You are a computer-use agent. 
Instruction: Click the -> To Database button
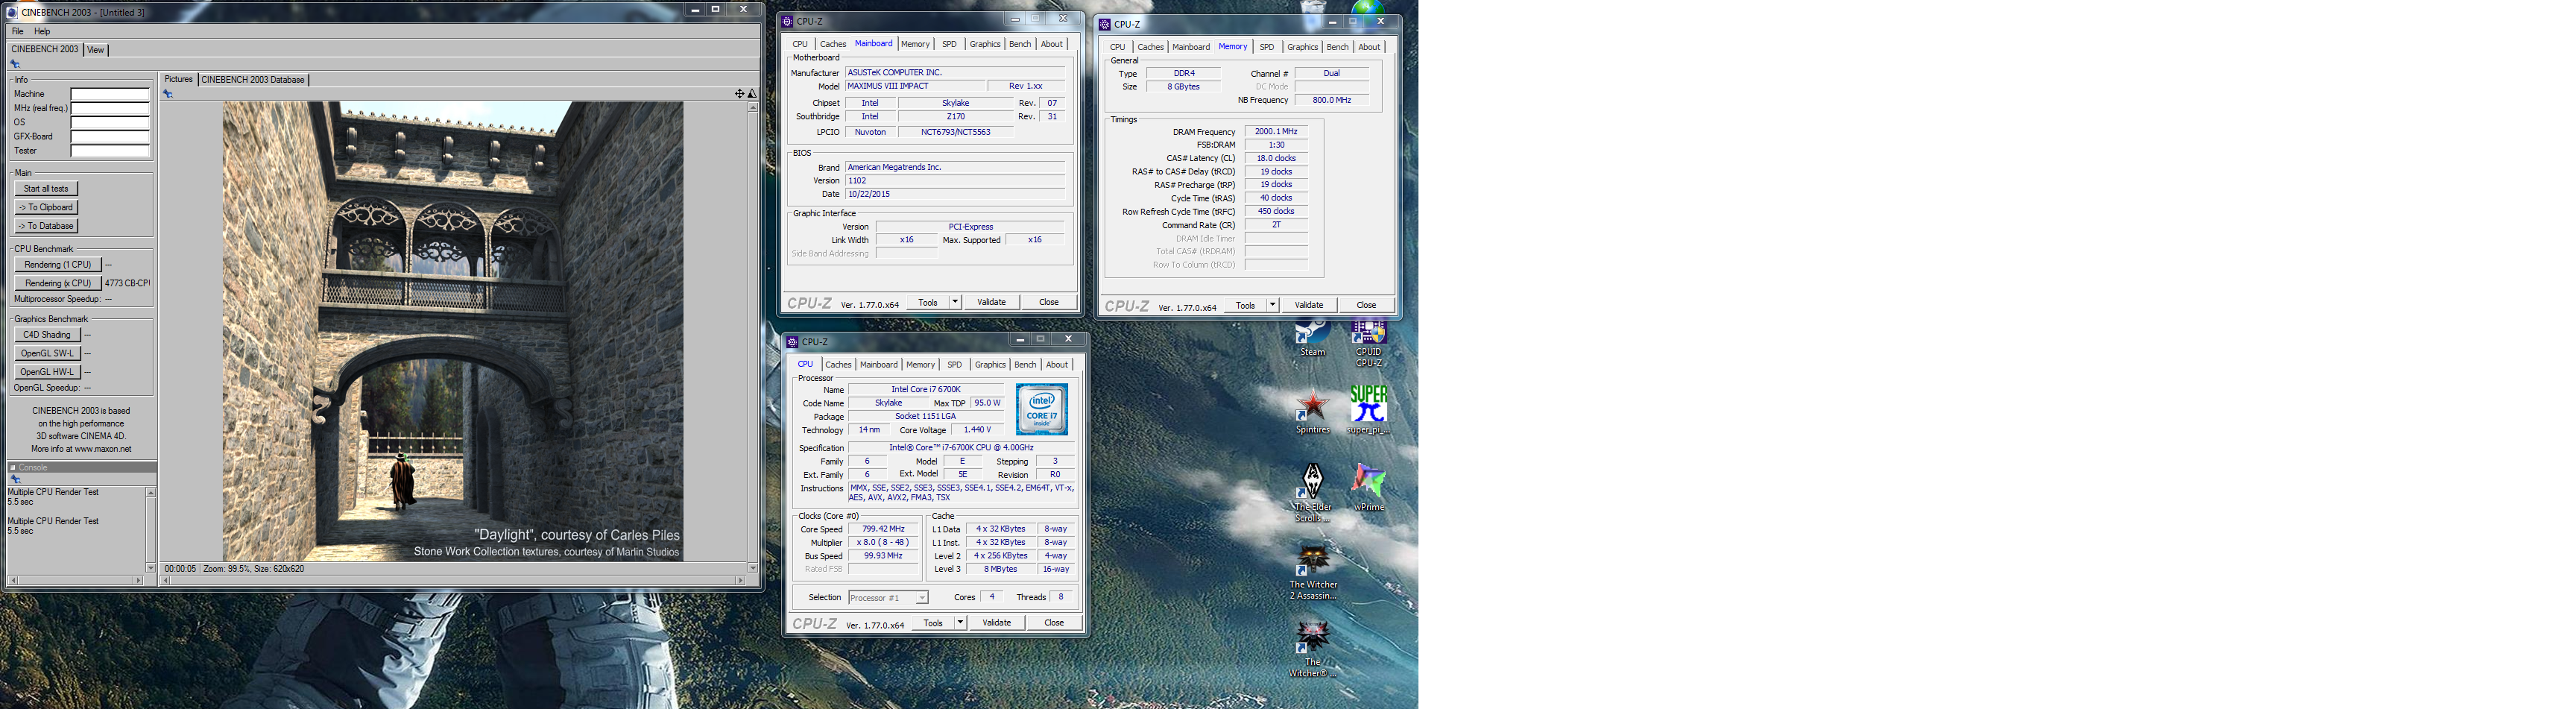pyautogui.click(x=46, y=226)
